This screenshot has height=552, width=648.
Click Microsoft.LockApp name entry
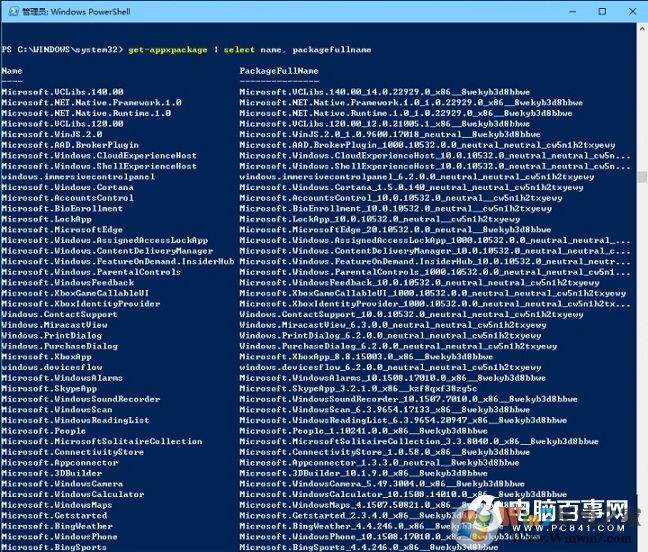(46, 219)
